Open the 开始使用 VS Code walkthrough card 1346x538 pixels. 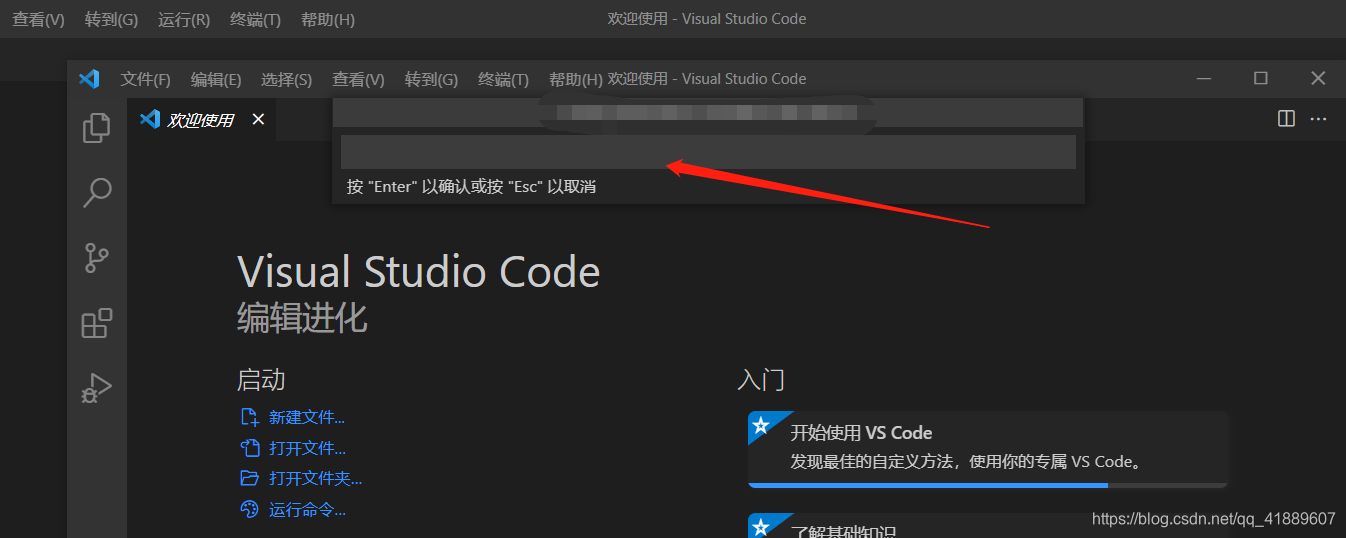(x=988, y=449)
